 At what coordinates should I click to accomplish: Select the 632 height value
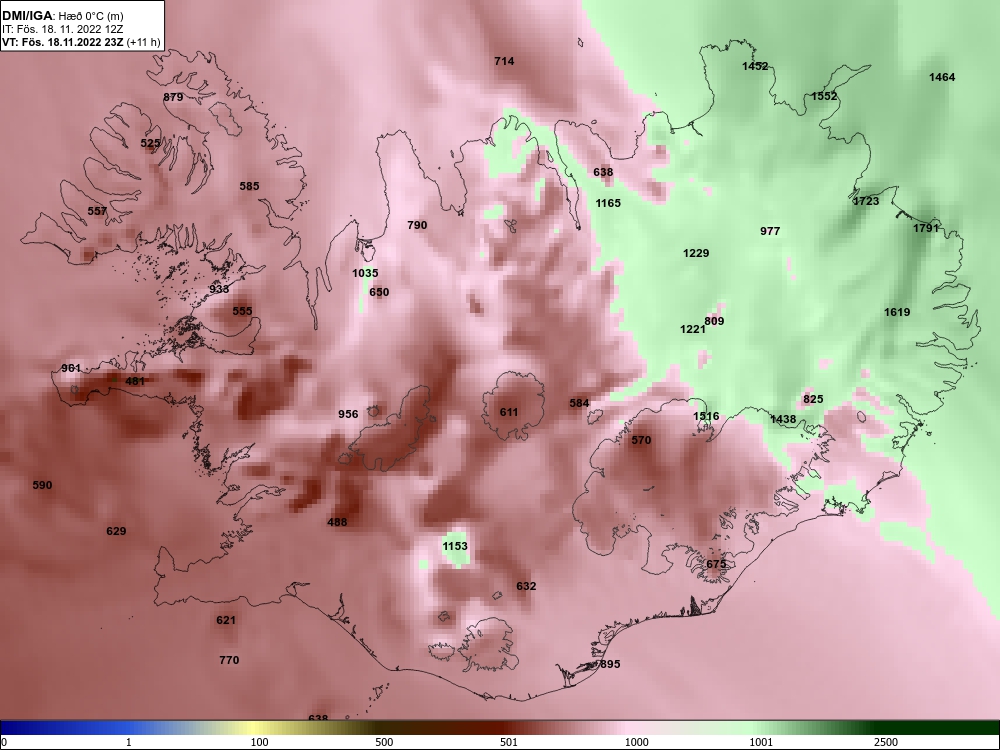tap(526, 586)
